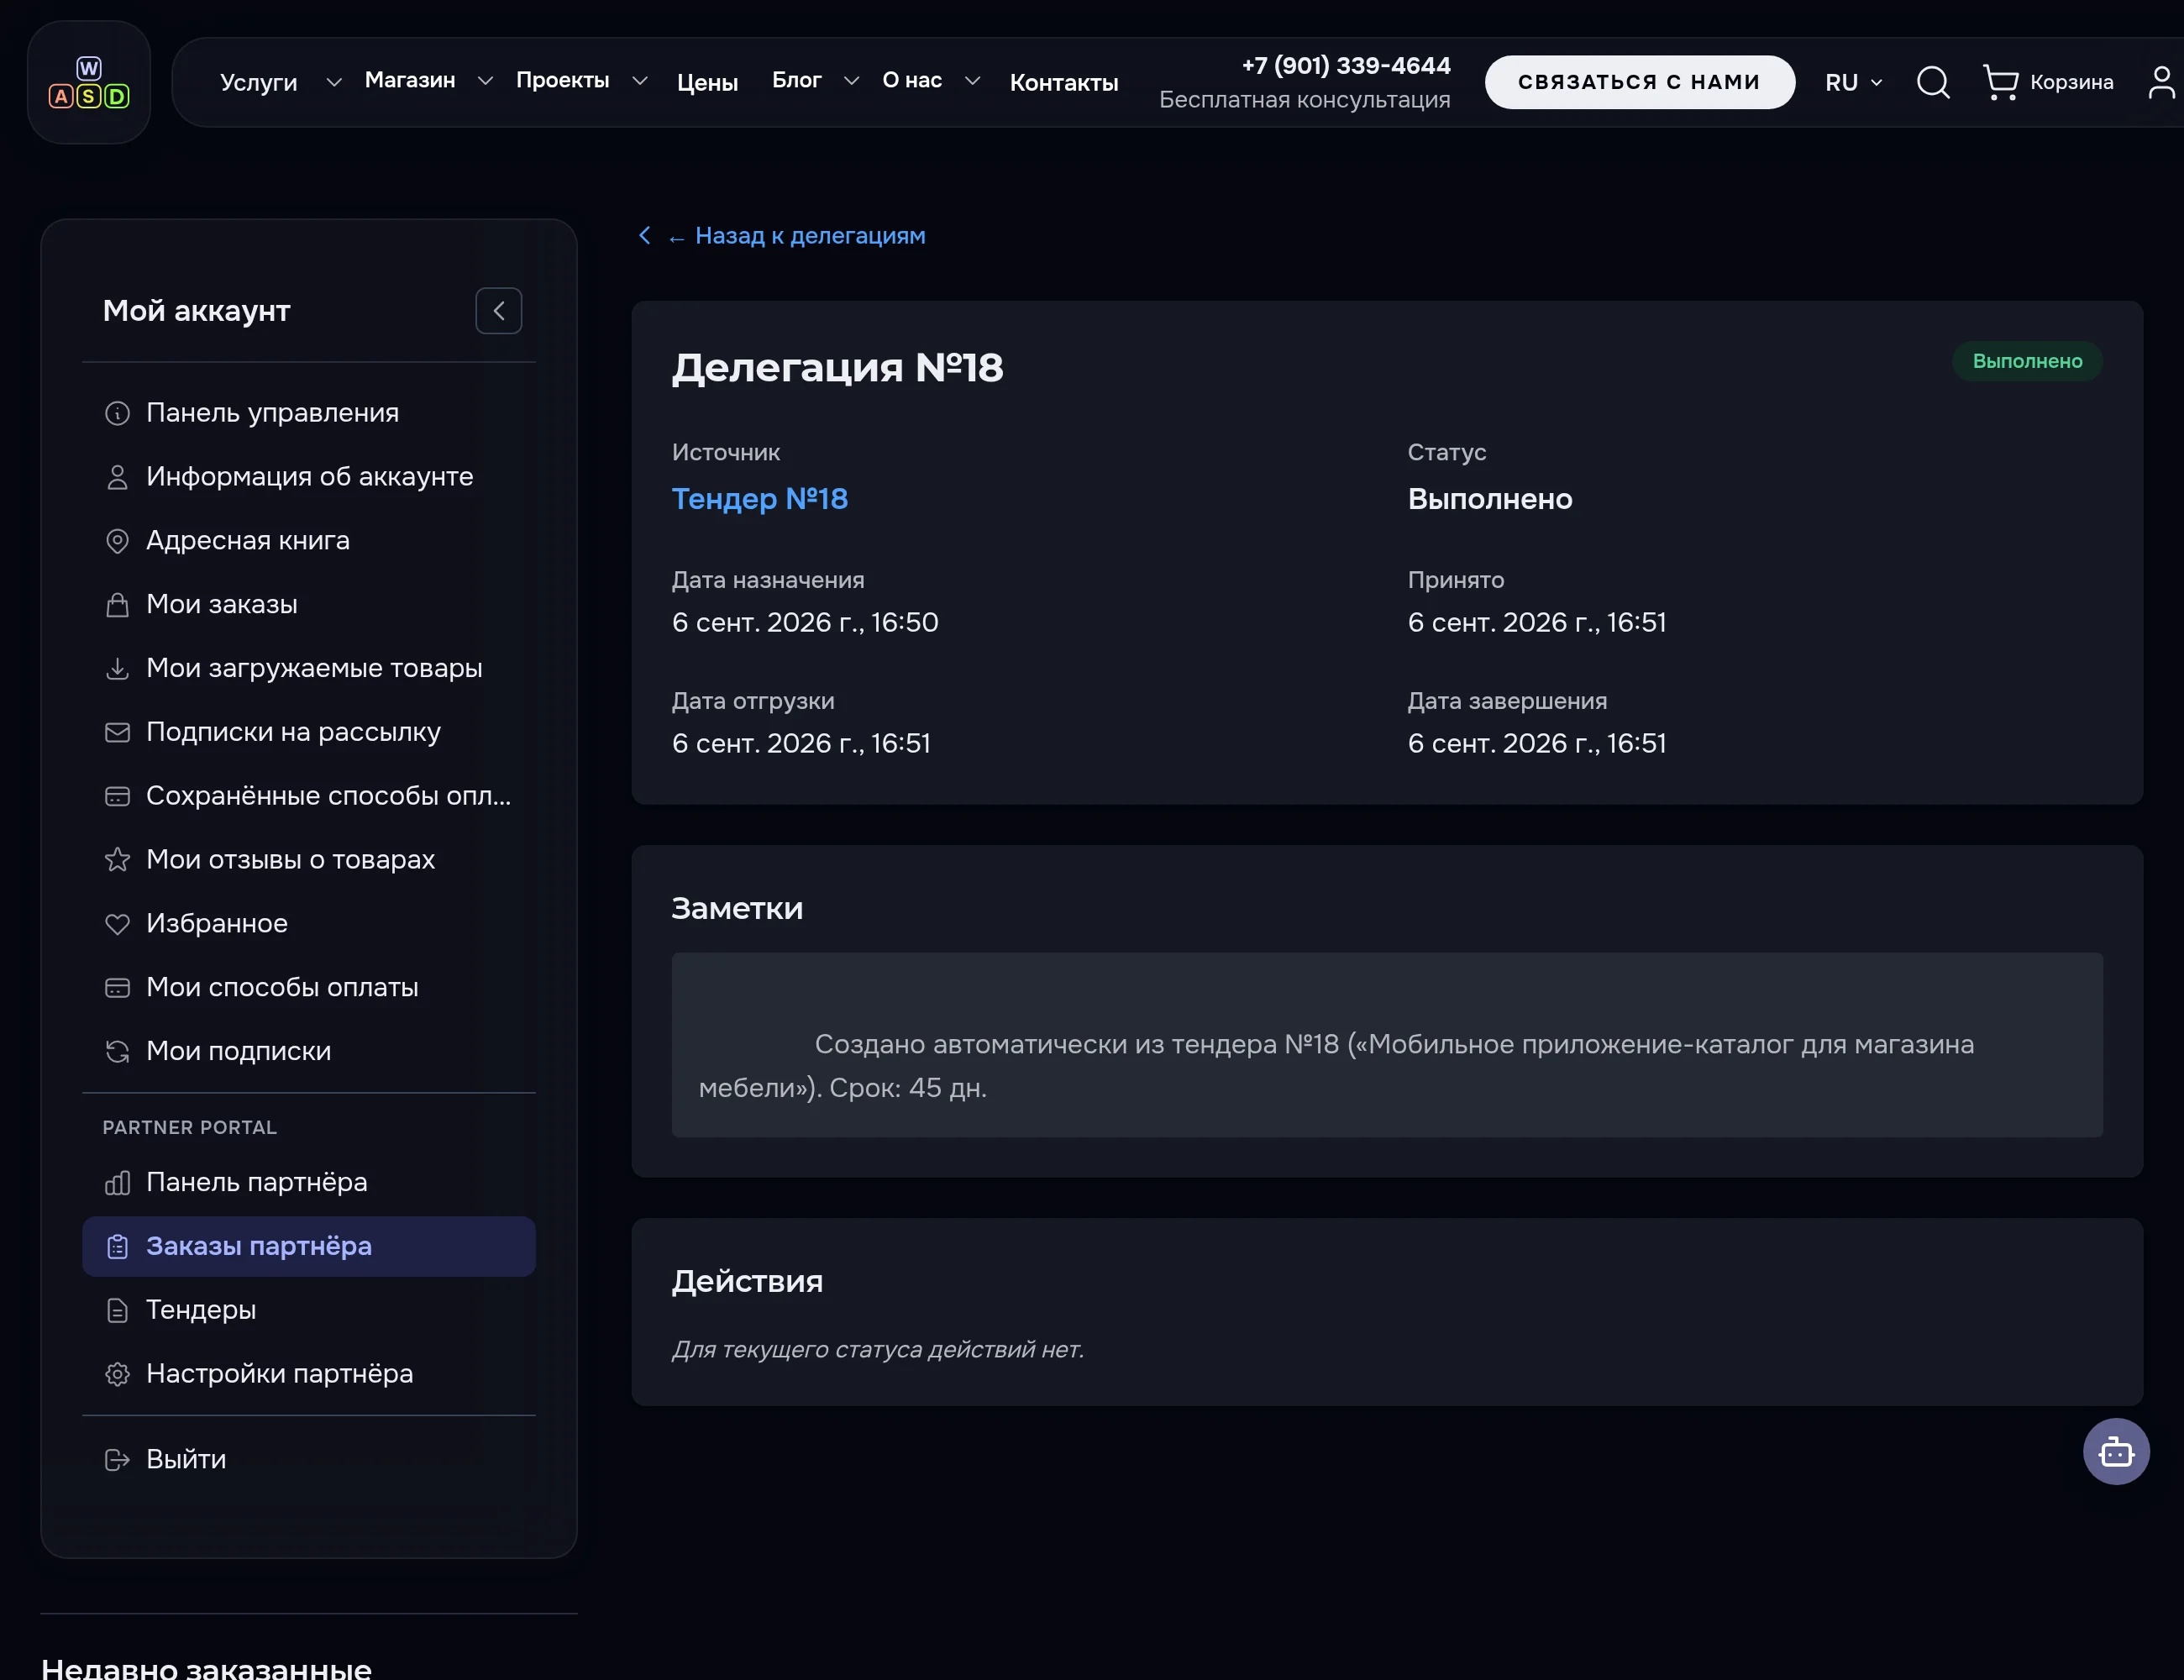This screenshot has height=1680, width=2184.
Task: Open the chatbot assistant floating icon
Action: pyautogui.click(x=2116, y=1451)
